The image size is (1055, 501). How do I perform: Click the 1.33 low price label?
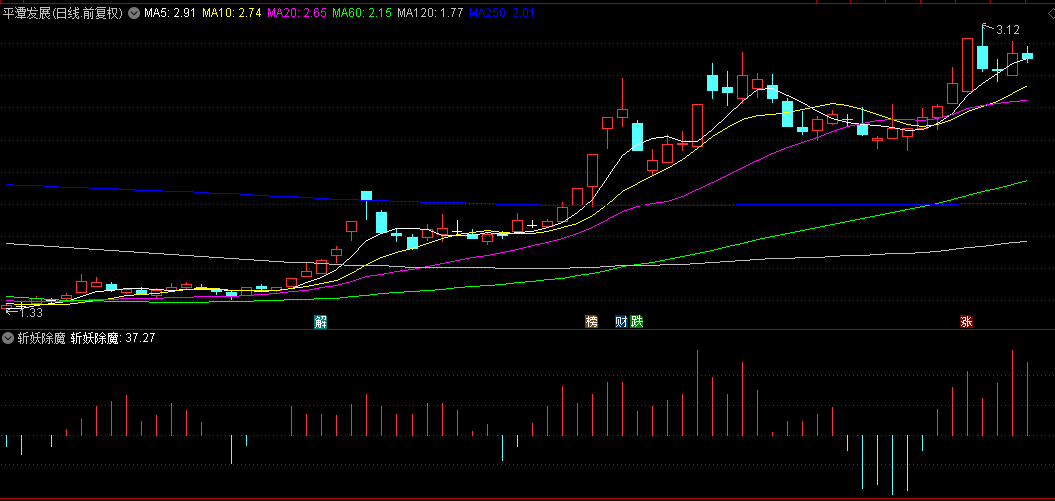point(31,313)
